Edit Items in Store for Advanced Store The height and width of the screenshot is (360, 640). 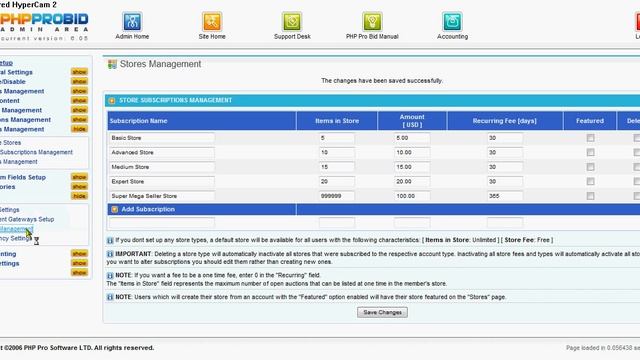click(x=337, y=152)
